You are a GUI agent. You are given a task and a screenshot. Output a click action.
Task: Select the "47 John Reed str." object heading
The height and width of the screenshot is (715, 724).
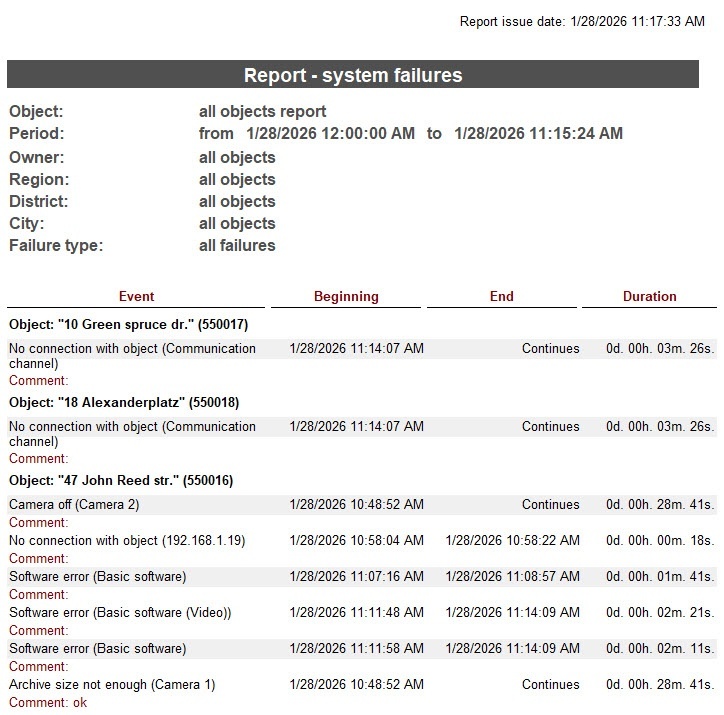[x=121, y=480]
